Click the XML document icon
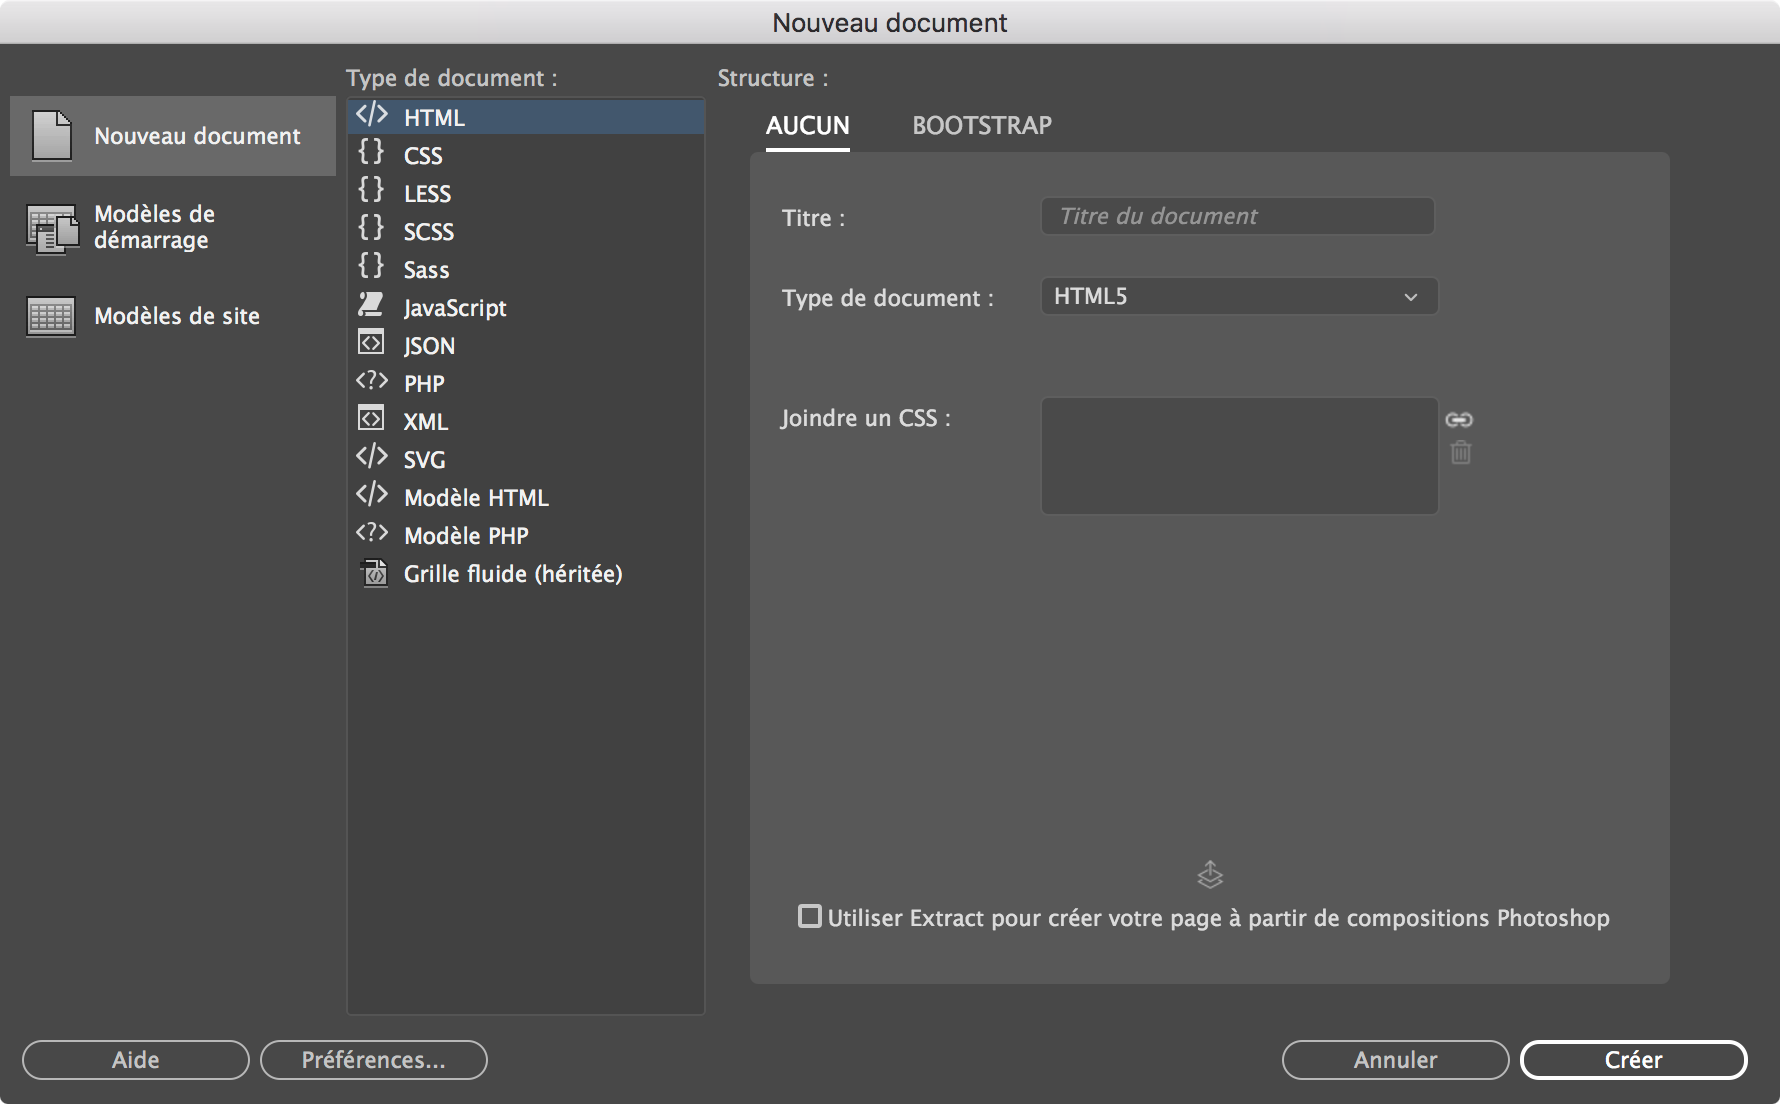The height and width of the screenshot is (1104, 1780). pyautogui.click(x=371, y=419)
